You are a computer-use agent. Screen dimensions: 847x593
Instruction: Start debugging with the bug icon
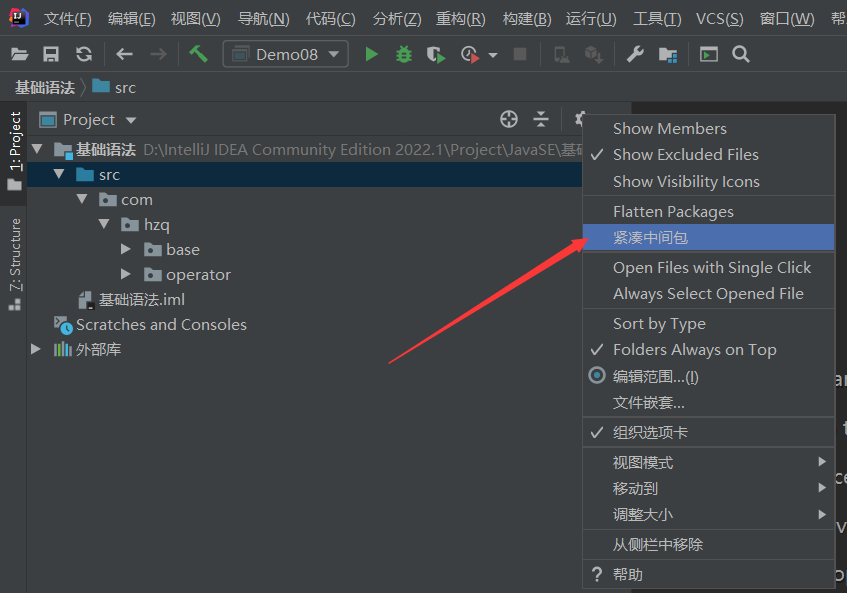pos(404,55)
